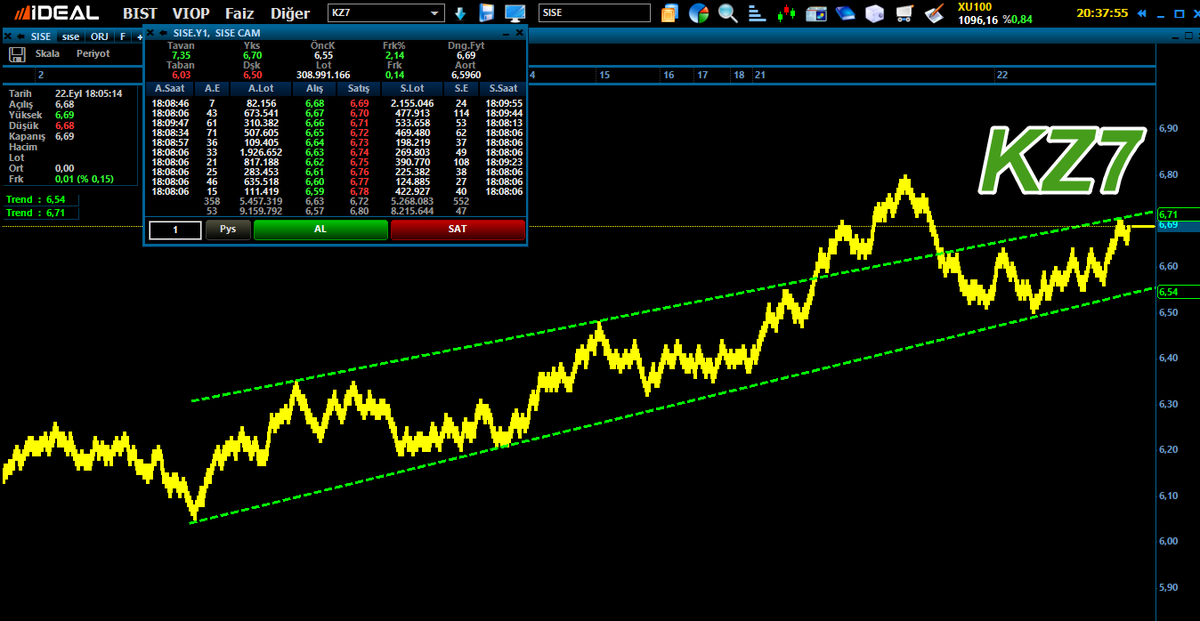
Task: Open the Diğer menu
Action: click(x=288, y=14)
